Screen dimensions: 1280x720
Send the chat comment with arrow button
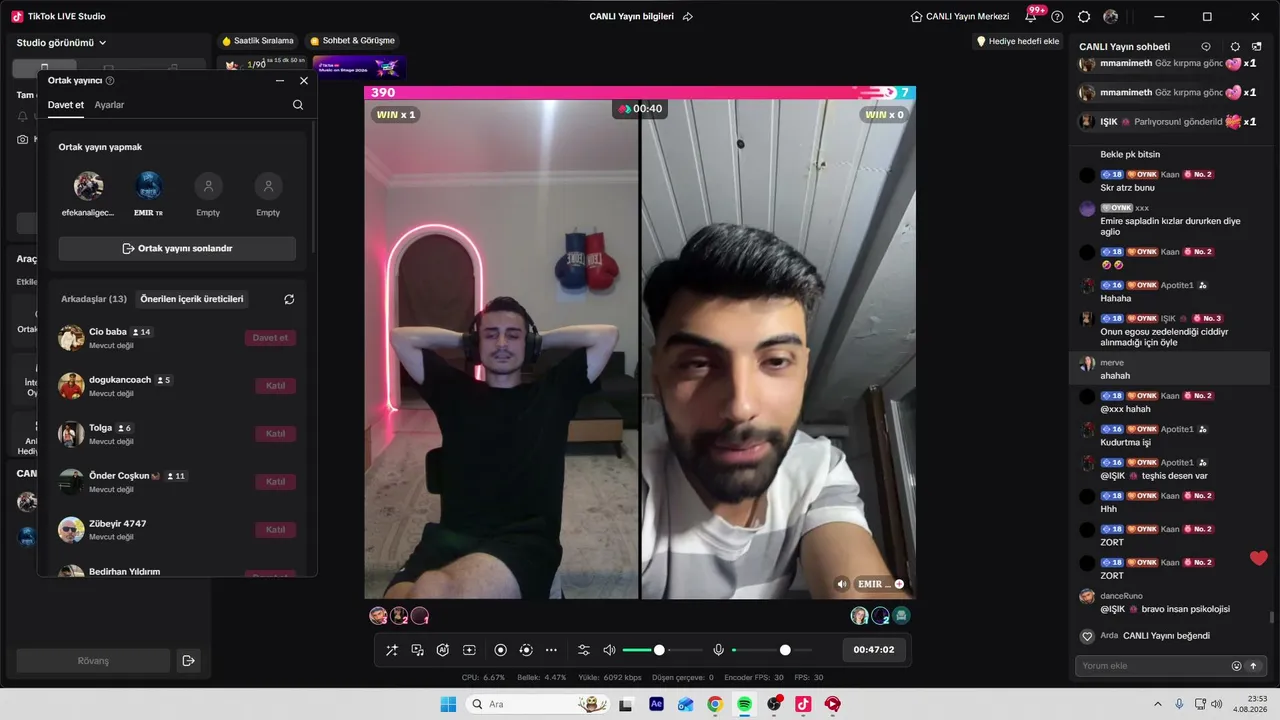[1253, 666]
